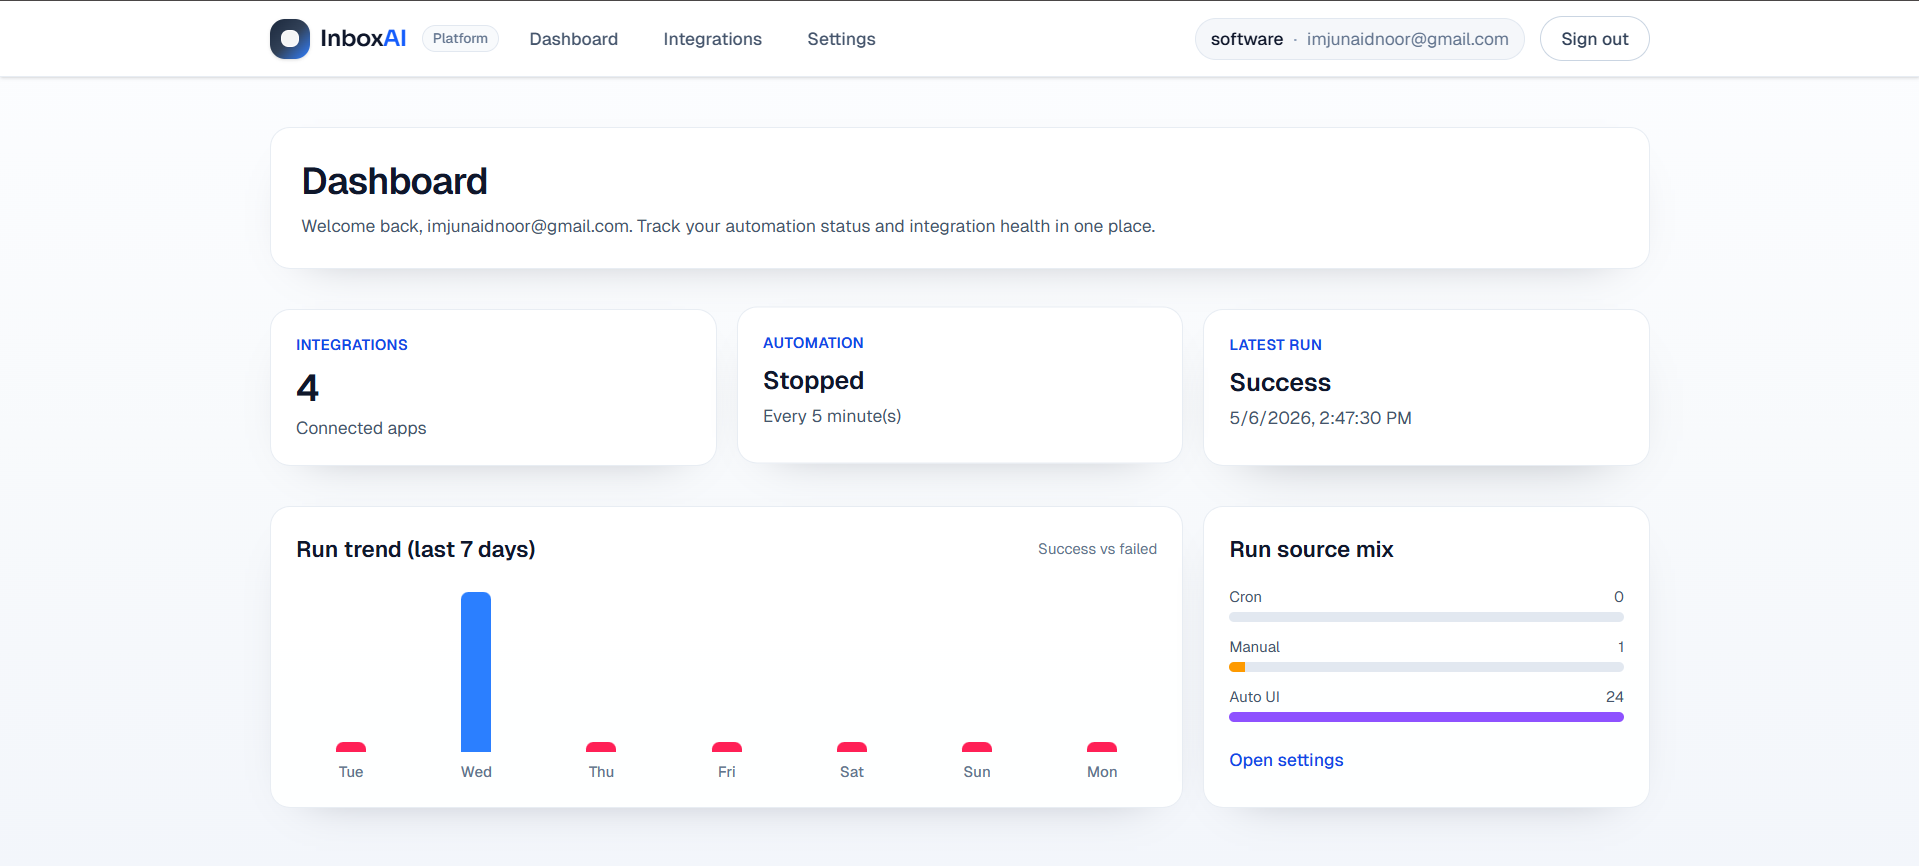Click the red Sat bar in run trend
Viewport: 1919px width, 866px height.
852,747
